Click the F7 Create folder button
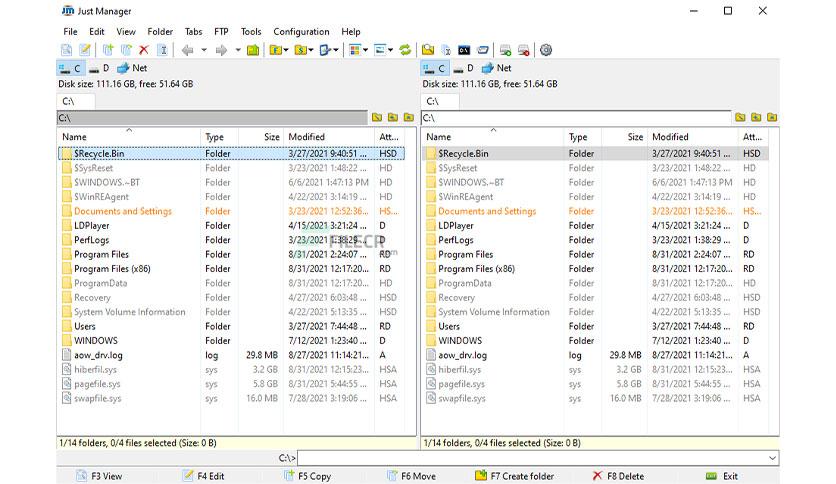 [515, 476]
